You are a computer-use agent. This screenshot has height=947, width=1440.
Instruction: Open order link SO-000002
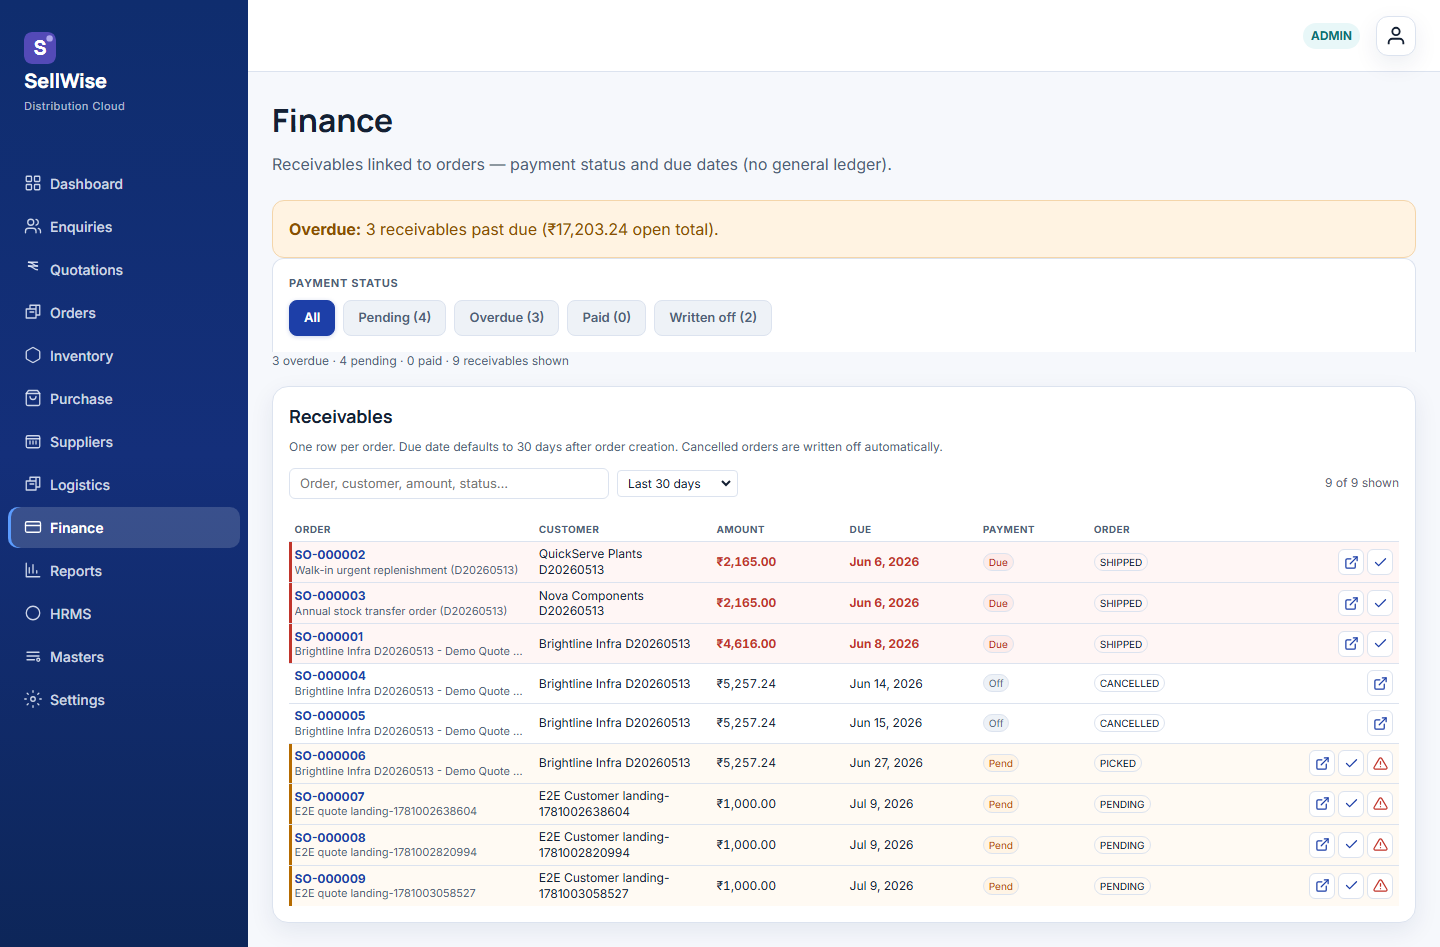(x=330, y=555)
